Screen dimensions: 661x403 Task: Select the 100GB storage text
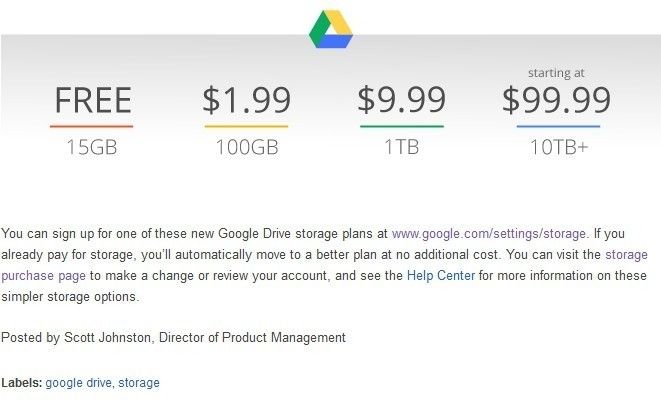[247, 147]
